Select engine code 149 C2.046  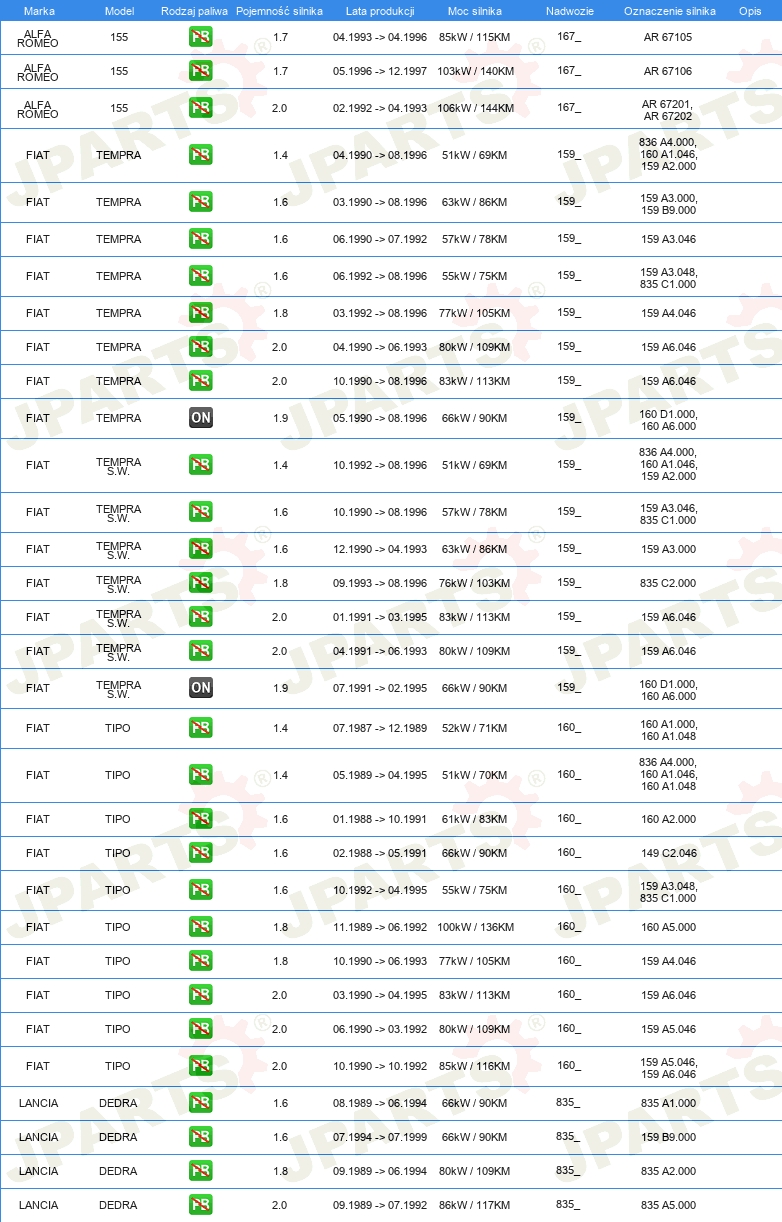(669, 853)
